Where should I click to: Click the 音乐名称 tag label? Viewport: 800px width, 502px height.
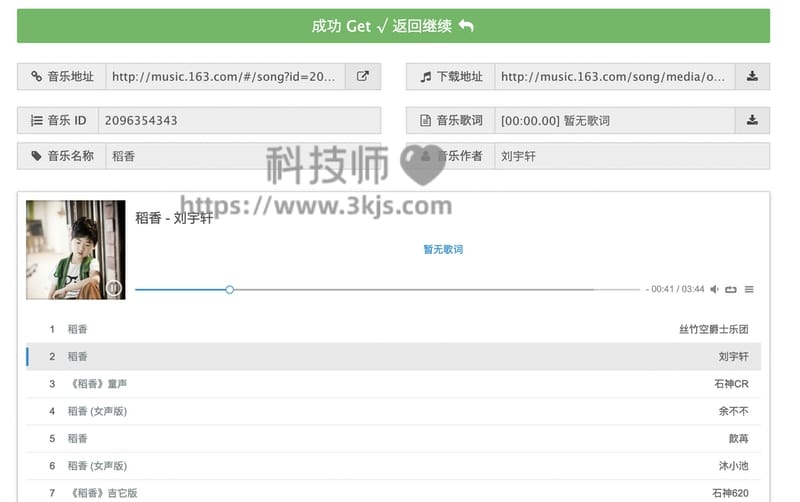click(x=62, y=156)
